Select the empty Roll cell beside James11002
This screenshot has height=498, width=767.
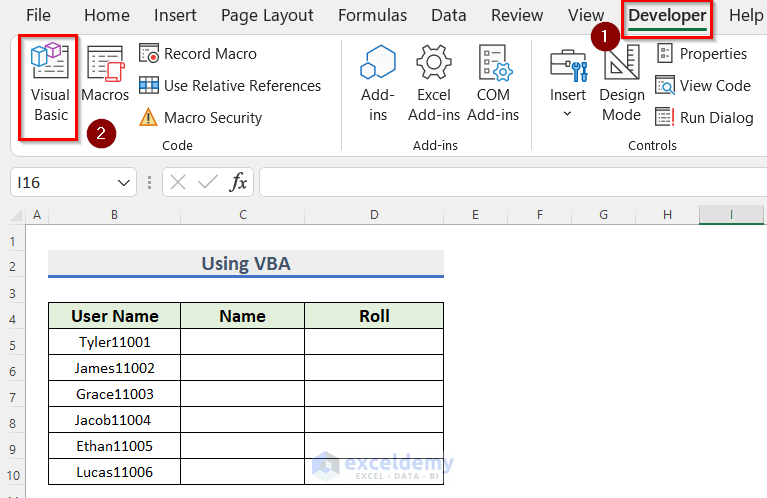tap(374, 368)
